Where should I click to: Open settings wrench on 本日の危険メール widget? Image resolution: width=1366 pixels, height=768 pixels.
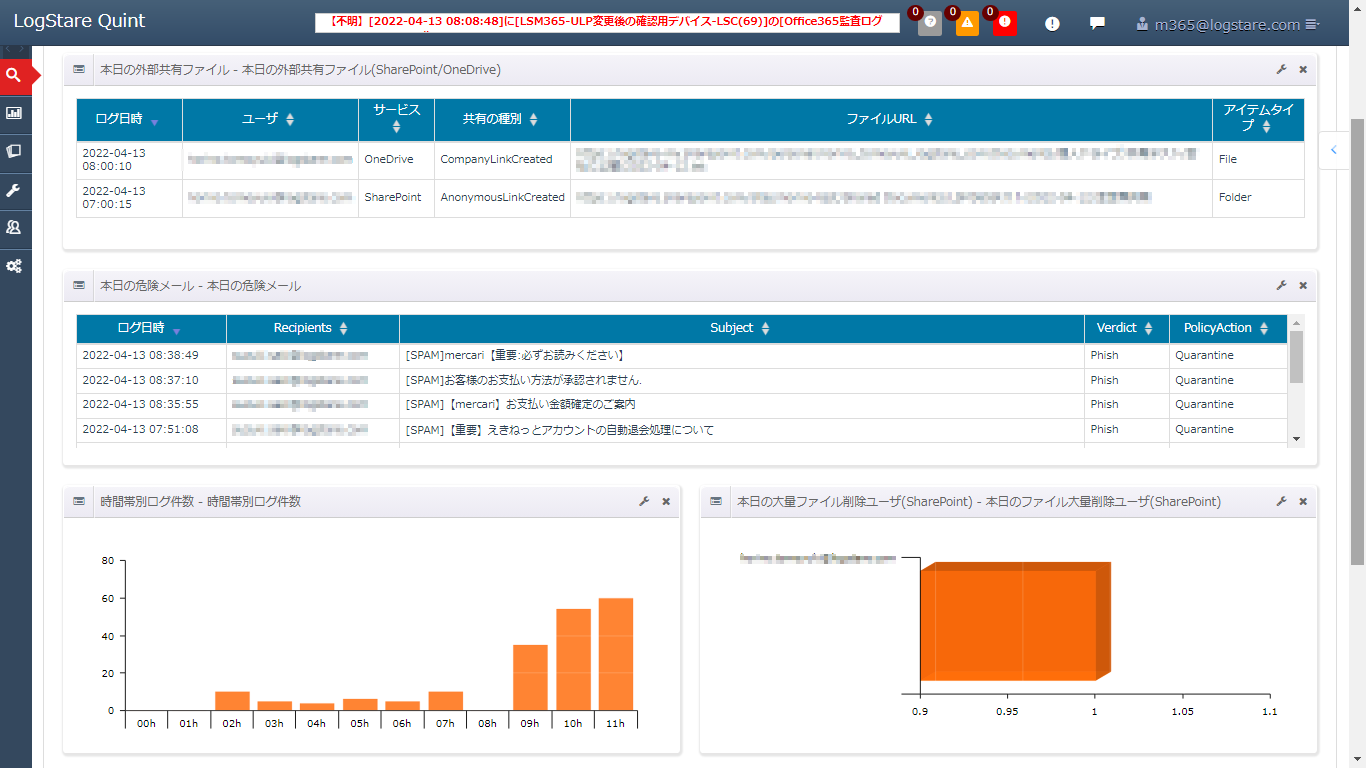point(1281,285)
